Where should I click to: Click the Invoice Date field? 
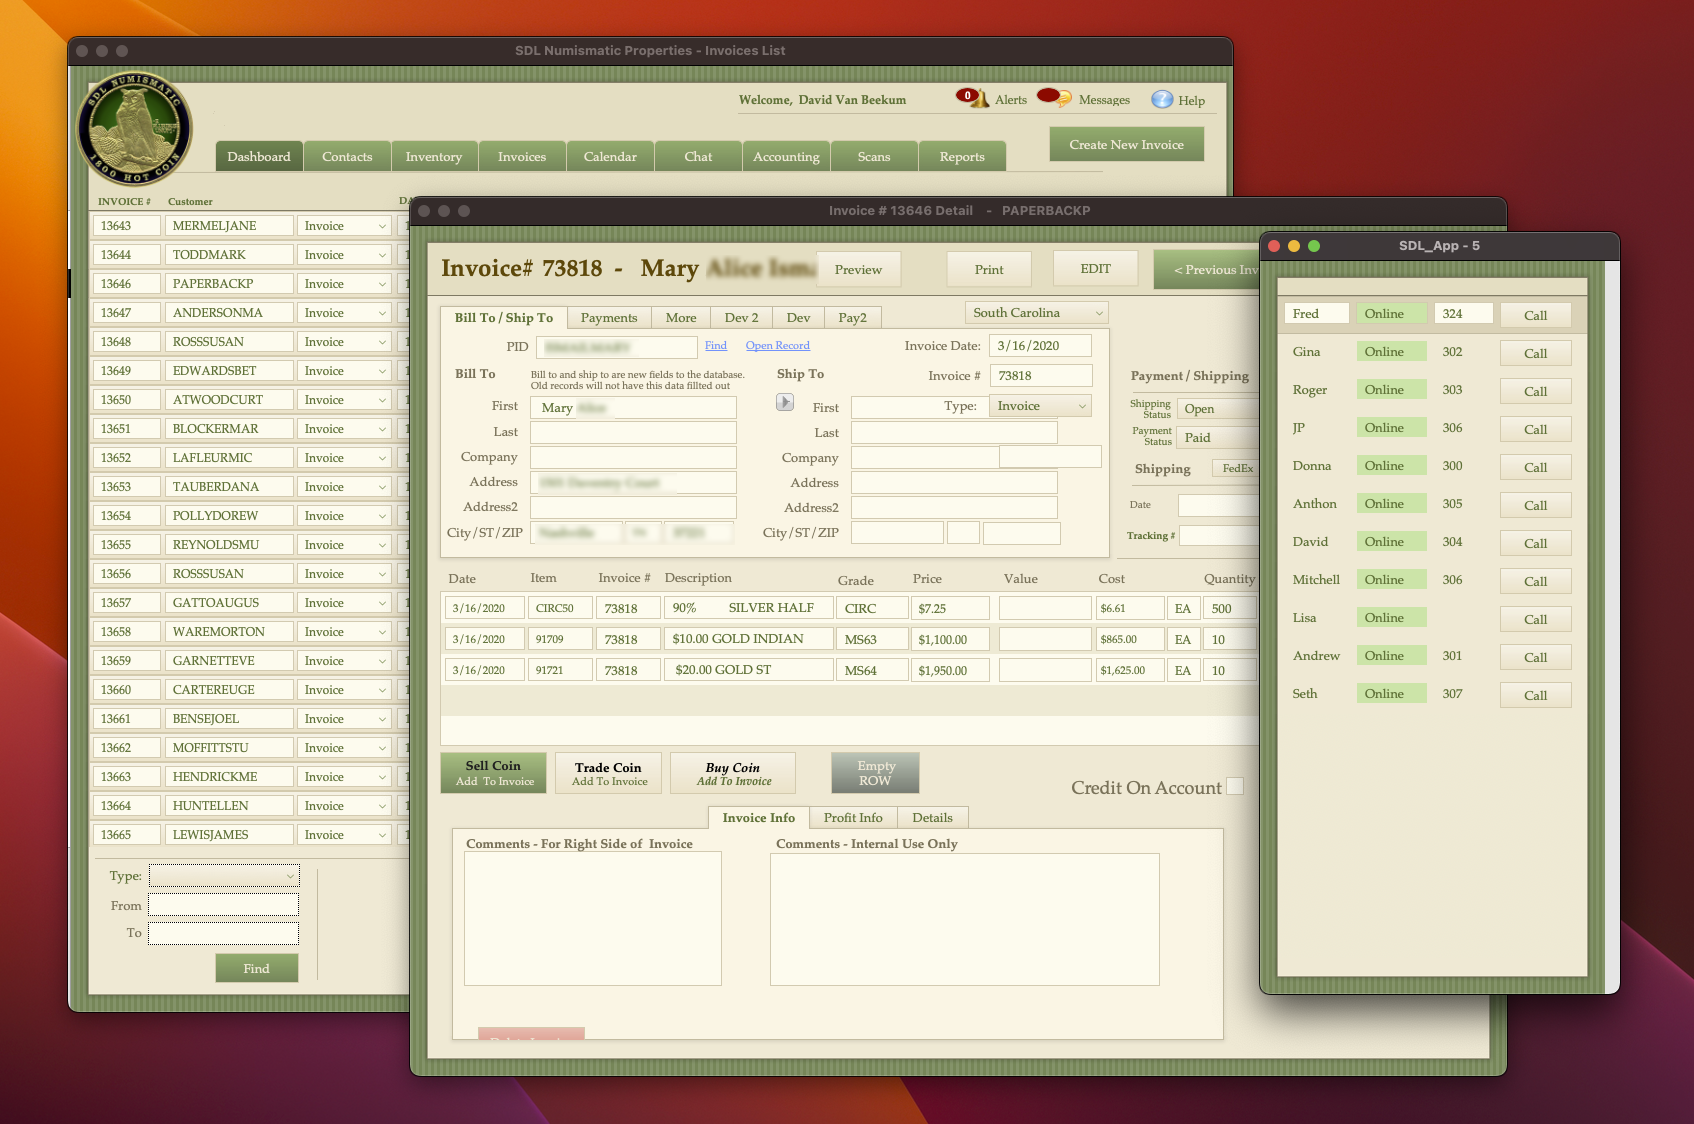(x=1039, y=346)
